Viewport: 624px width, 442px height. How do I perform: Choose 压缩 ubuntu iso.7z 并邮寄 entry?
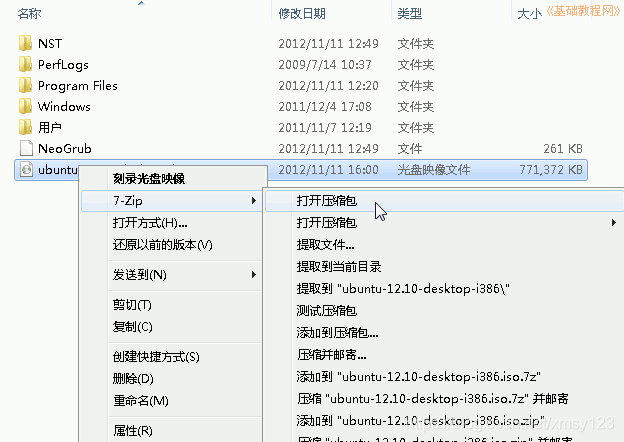[433, 398]
